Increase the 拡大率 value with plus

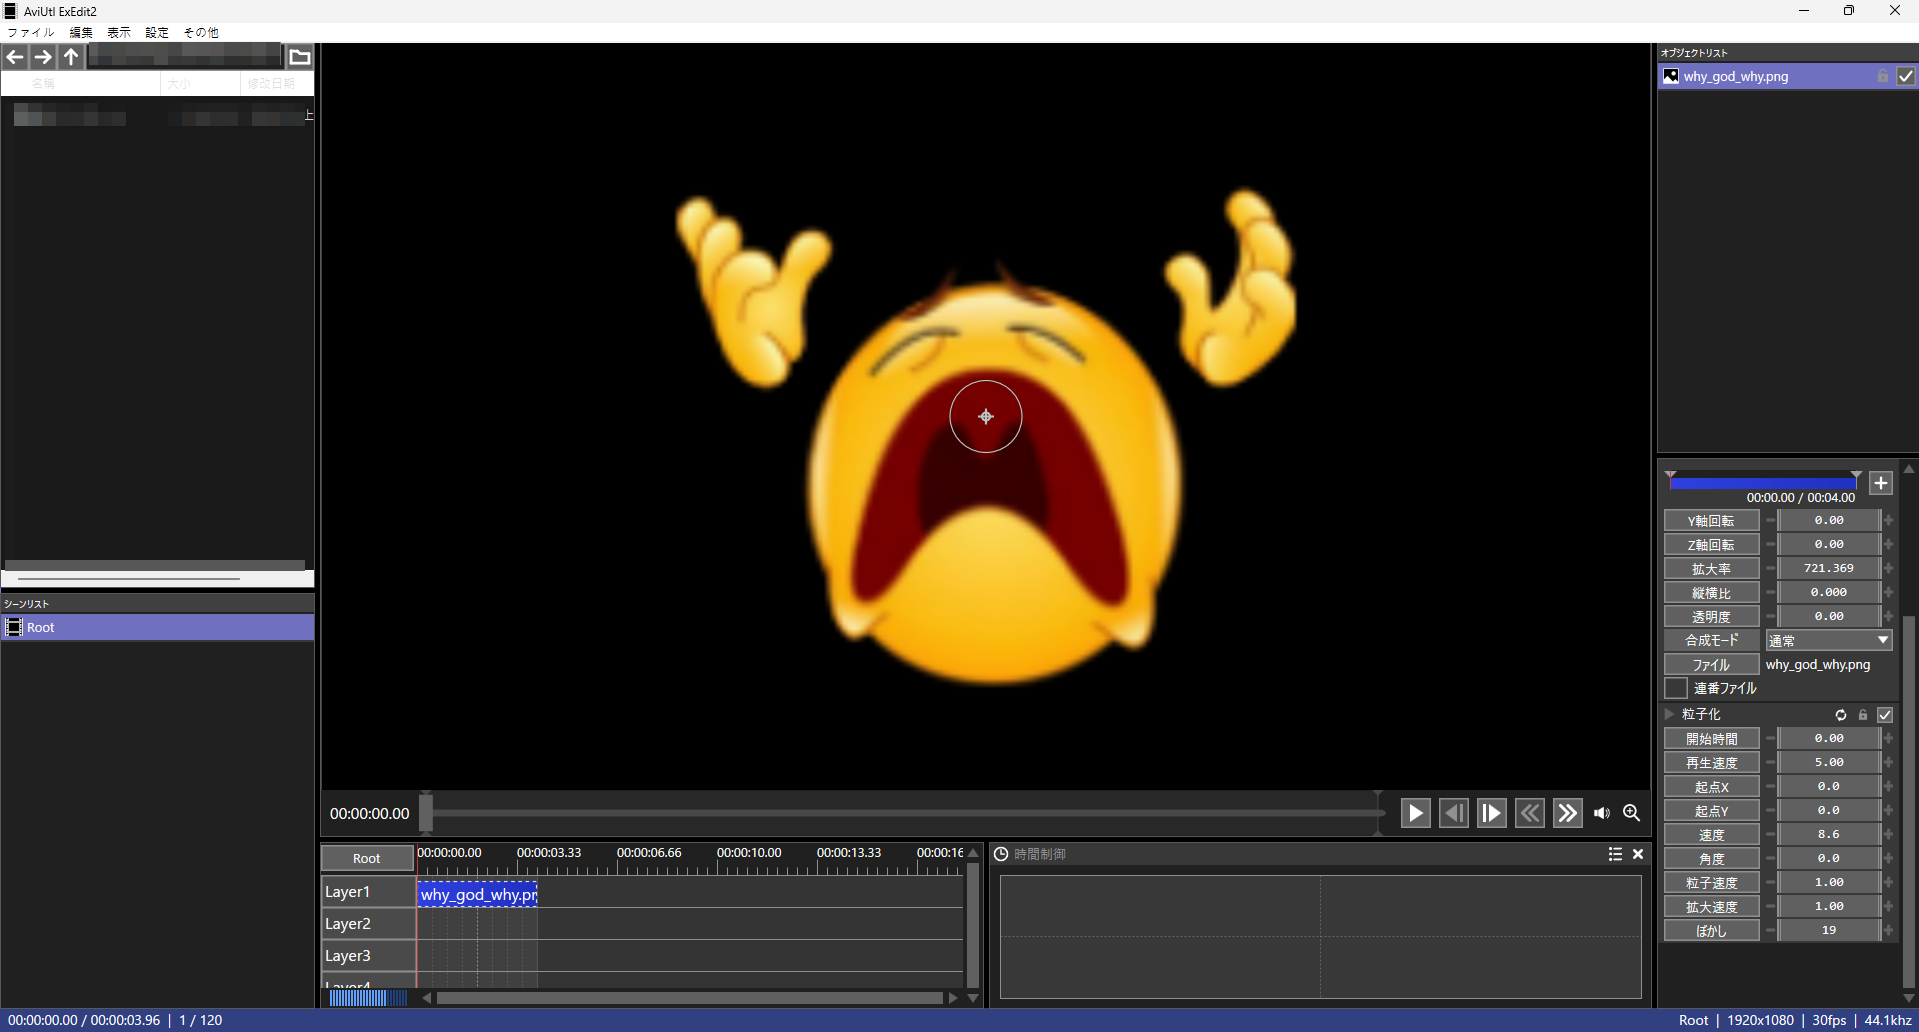pyautogui.click(x=1888, y=568)
